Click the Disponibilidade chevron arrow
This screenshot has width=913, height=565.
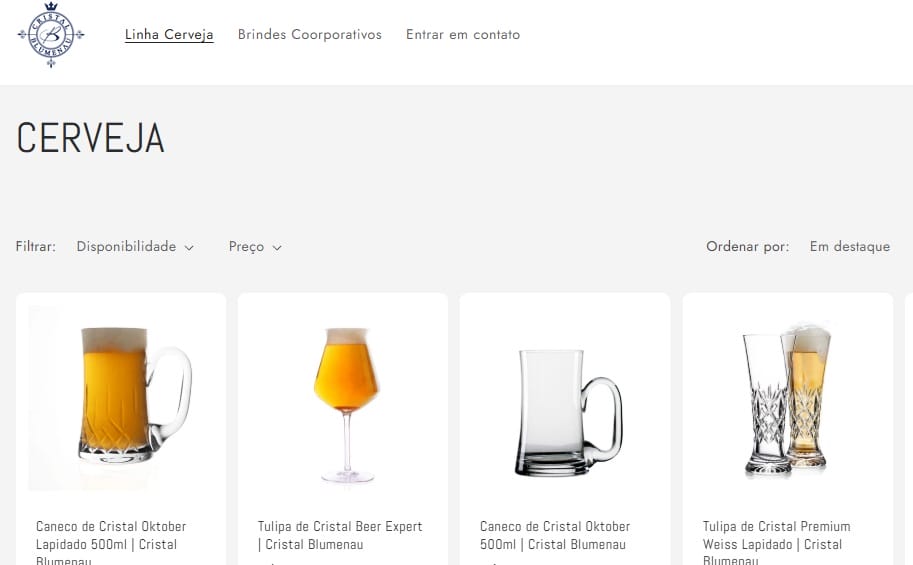coord(189,248)
